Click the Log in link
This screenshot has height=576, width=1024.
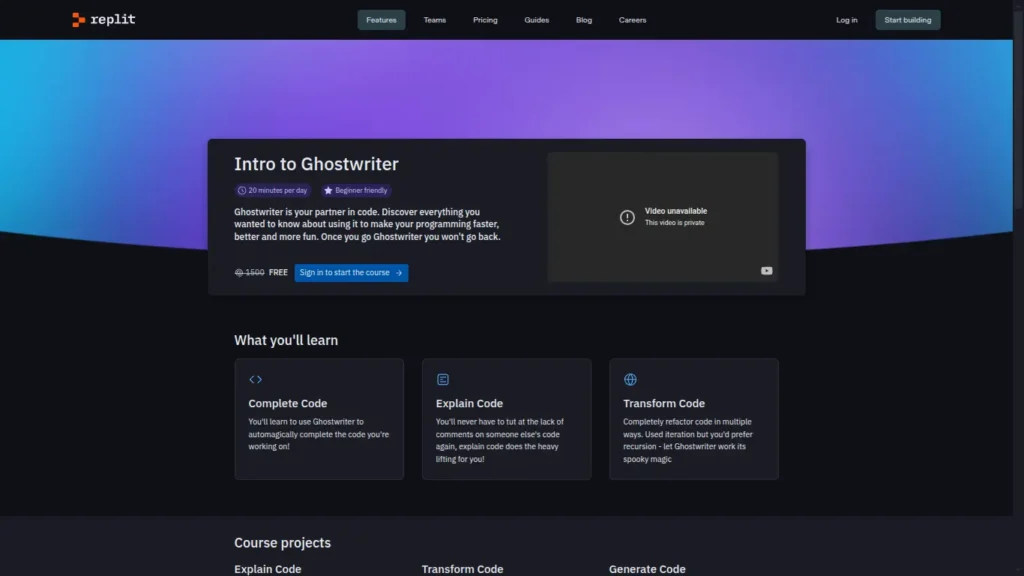point(846,20)
